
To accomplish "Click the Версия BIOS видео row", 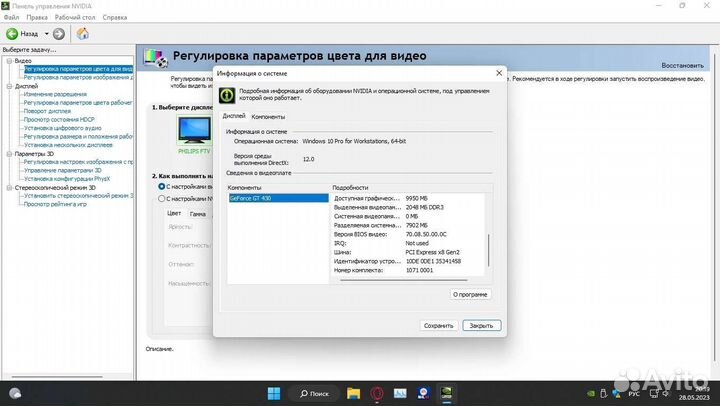I will point(408,234).
